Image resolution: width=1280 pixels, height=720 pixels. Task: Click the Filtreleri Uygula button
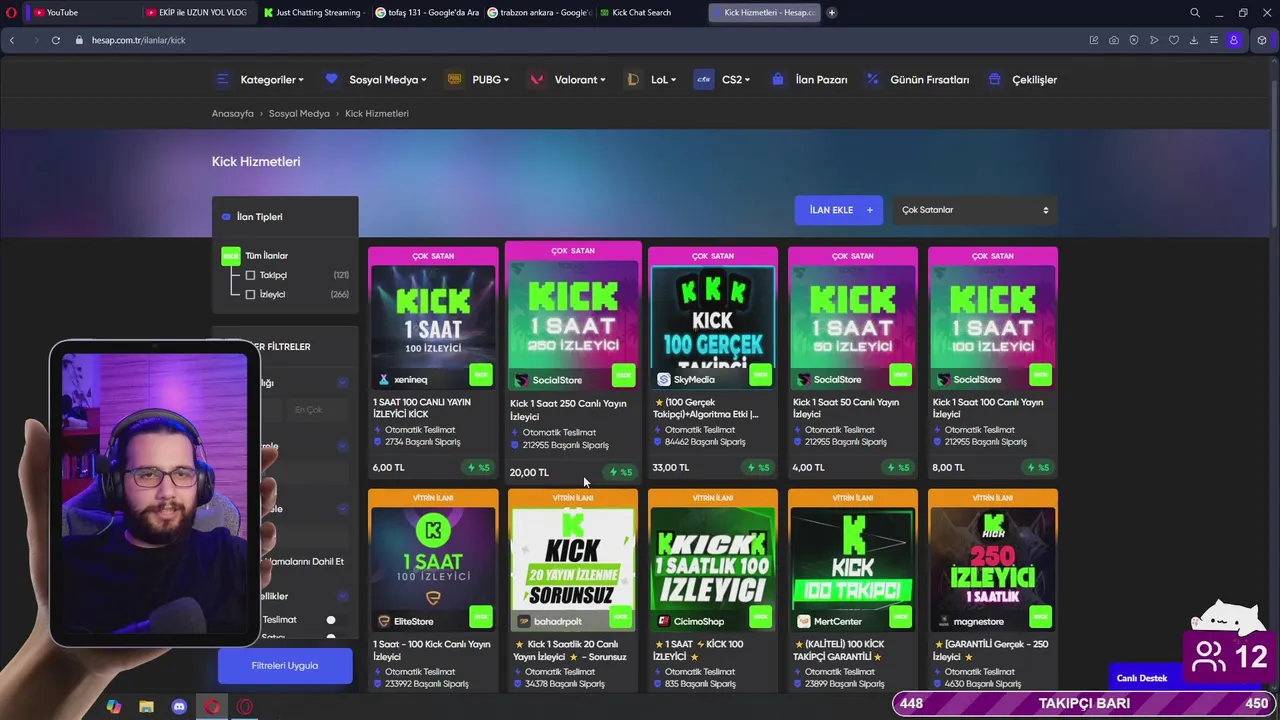(x=285, y=666)
